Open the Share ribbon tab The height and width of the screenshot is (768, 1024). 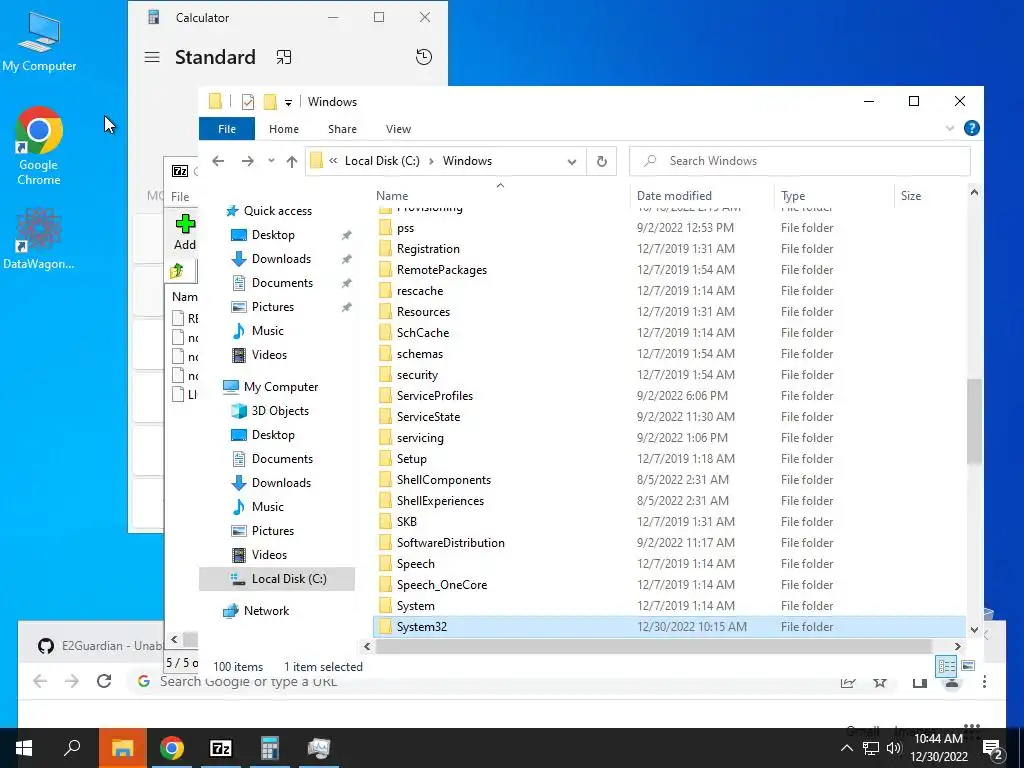(x=342, y=129)
